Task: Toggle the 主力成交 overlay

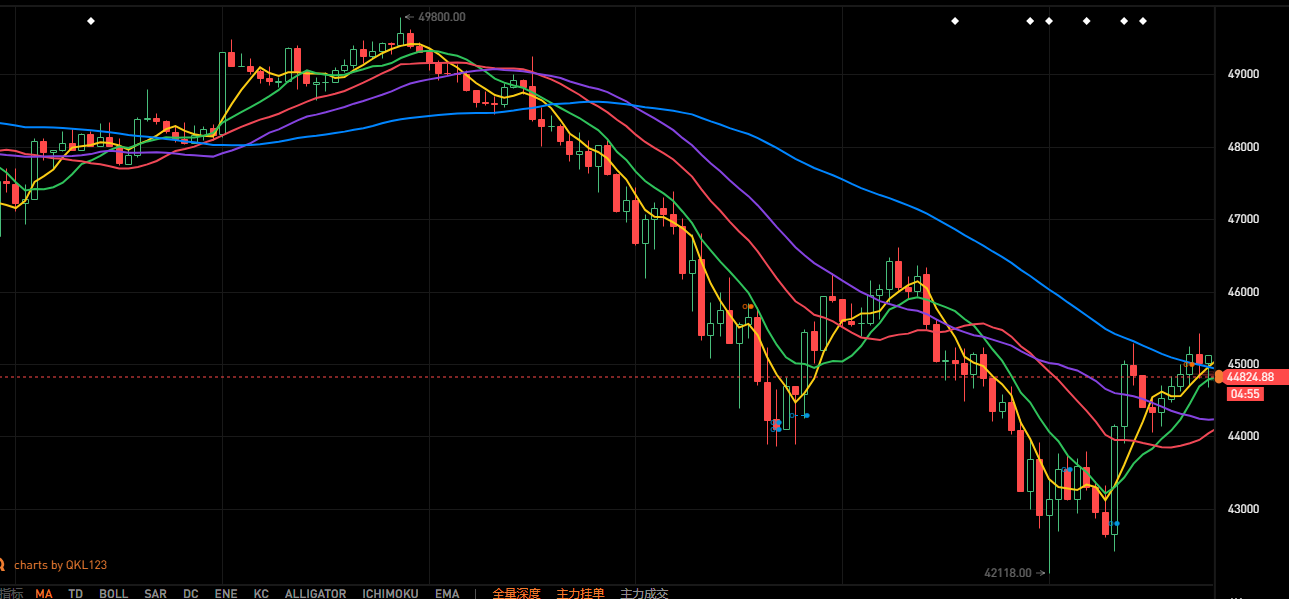Action: point(644,593)
